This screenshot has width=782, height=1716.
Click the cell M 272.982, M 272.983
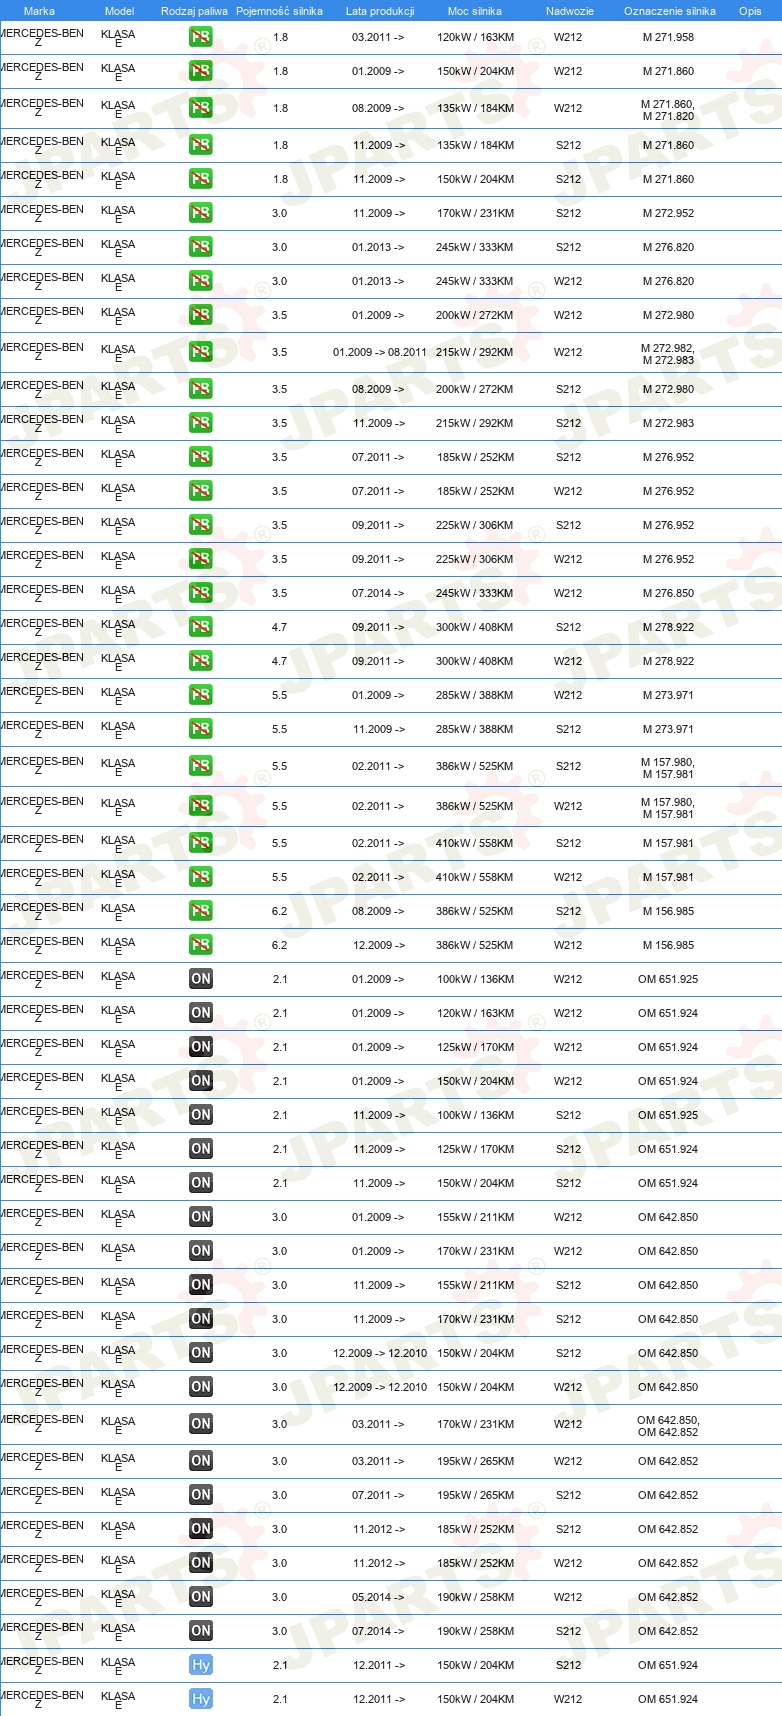click(x=668, y=354)
